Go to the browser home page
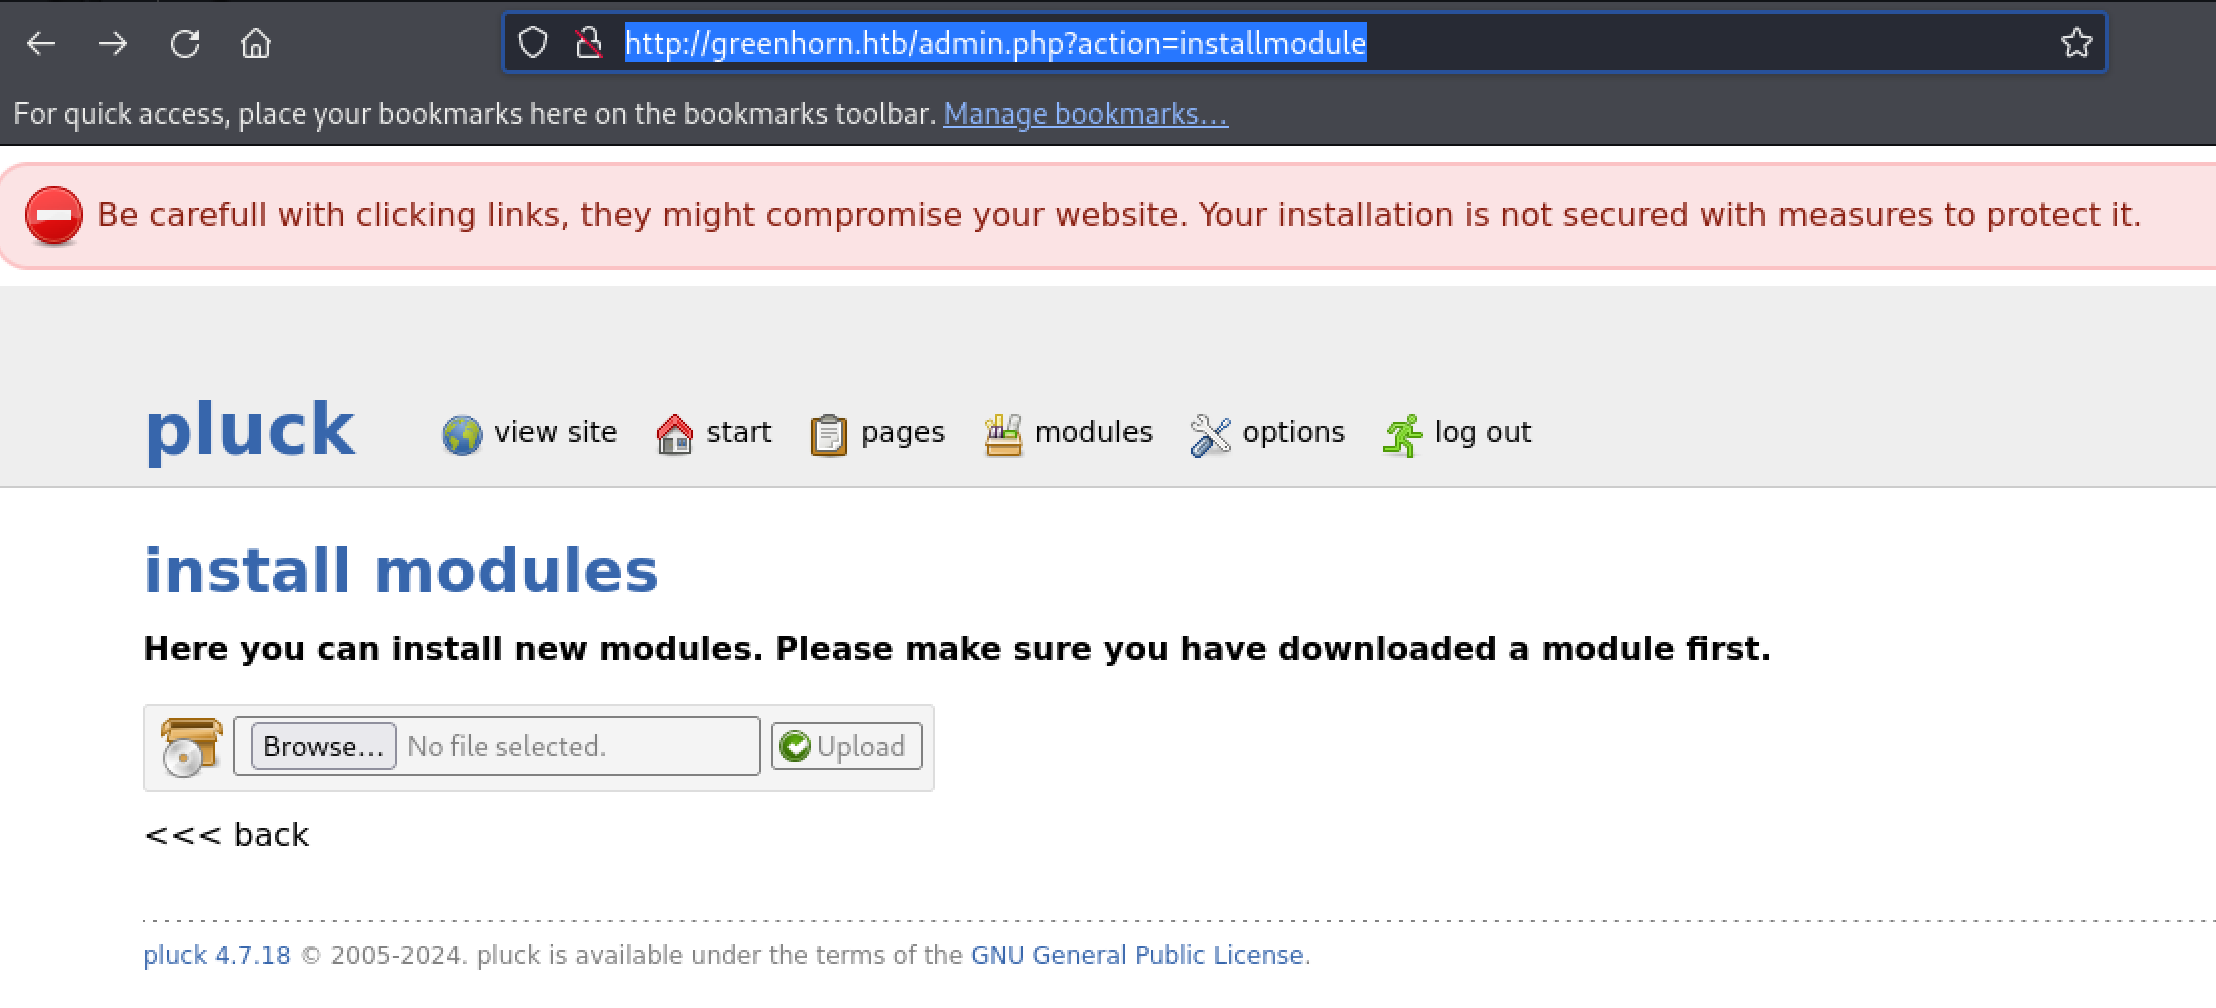This screenshot has width=2216, height=1008. pyautogui.click(x=256, y=43)
